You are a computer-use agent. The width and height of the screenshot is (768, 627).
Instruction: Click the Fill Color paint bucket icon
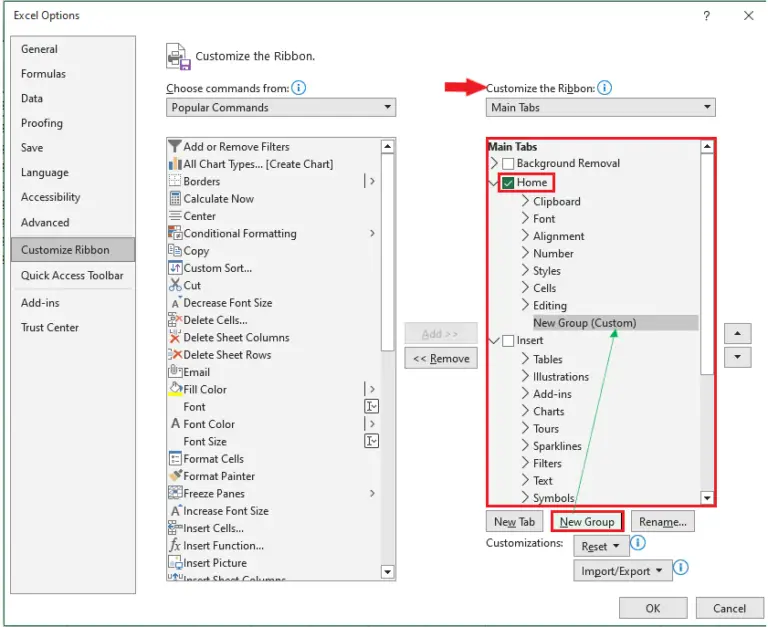(175, 389)
